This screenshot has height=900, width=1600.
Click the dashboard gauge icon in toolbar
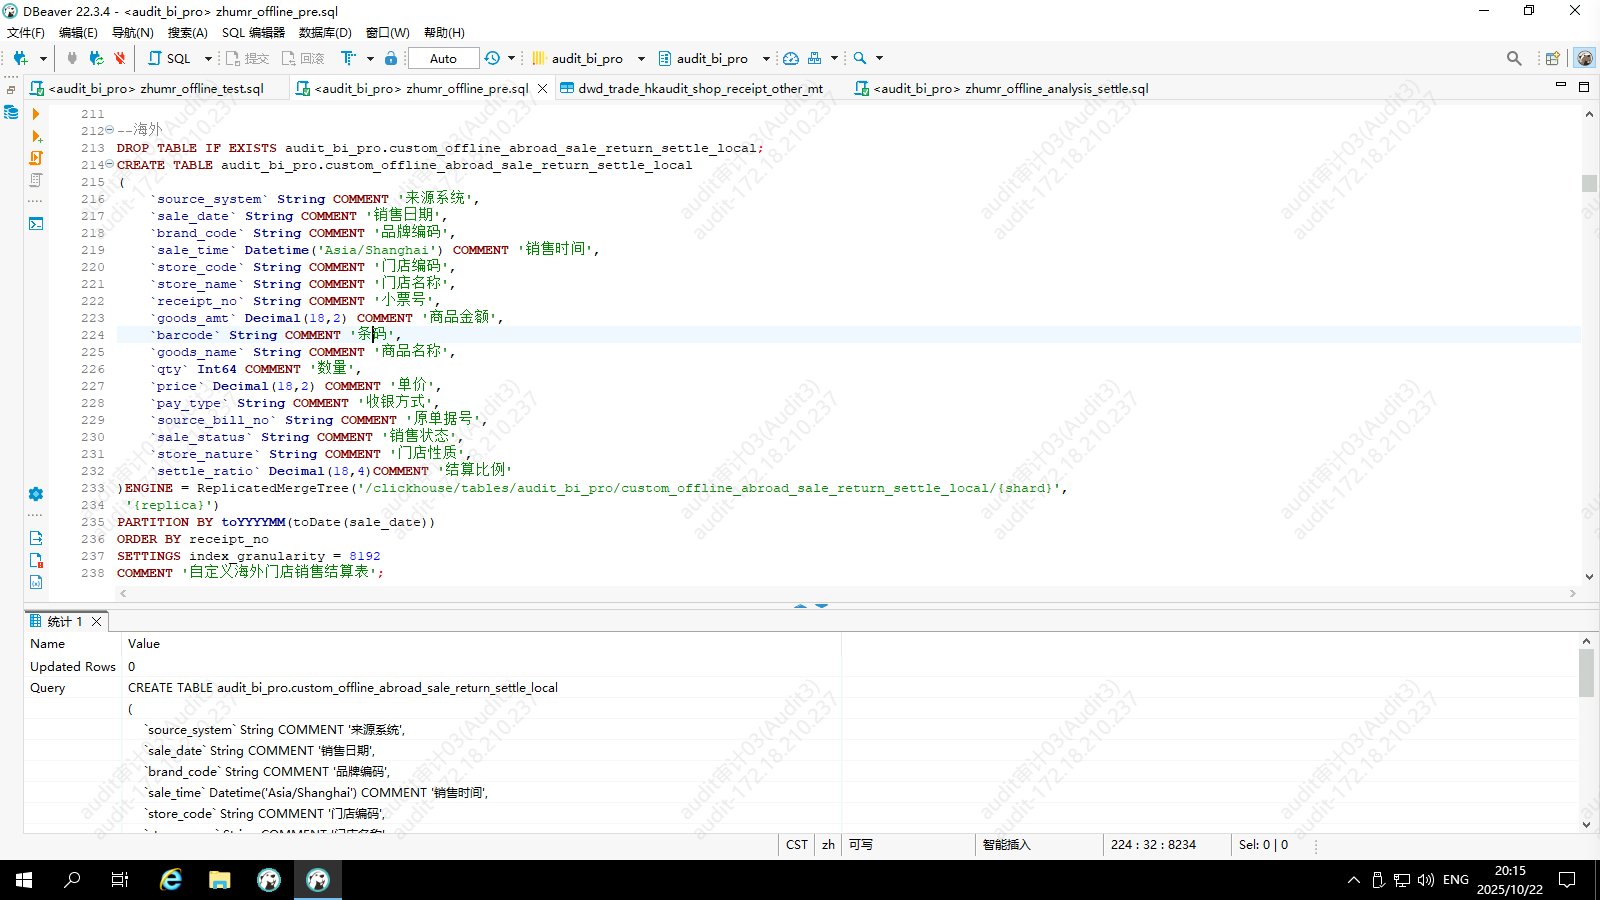(791, 58)
